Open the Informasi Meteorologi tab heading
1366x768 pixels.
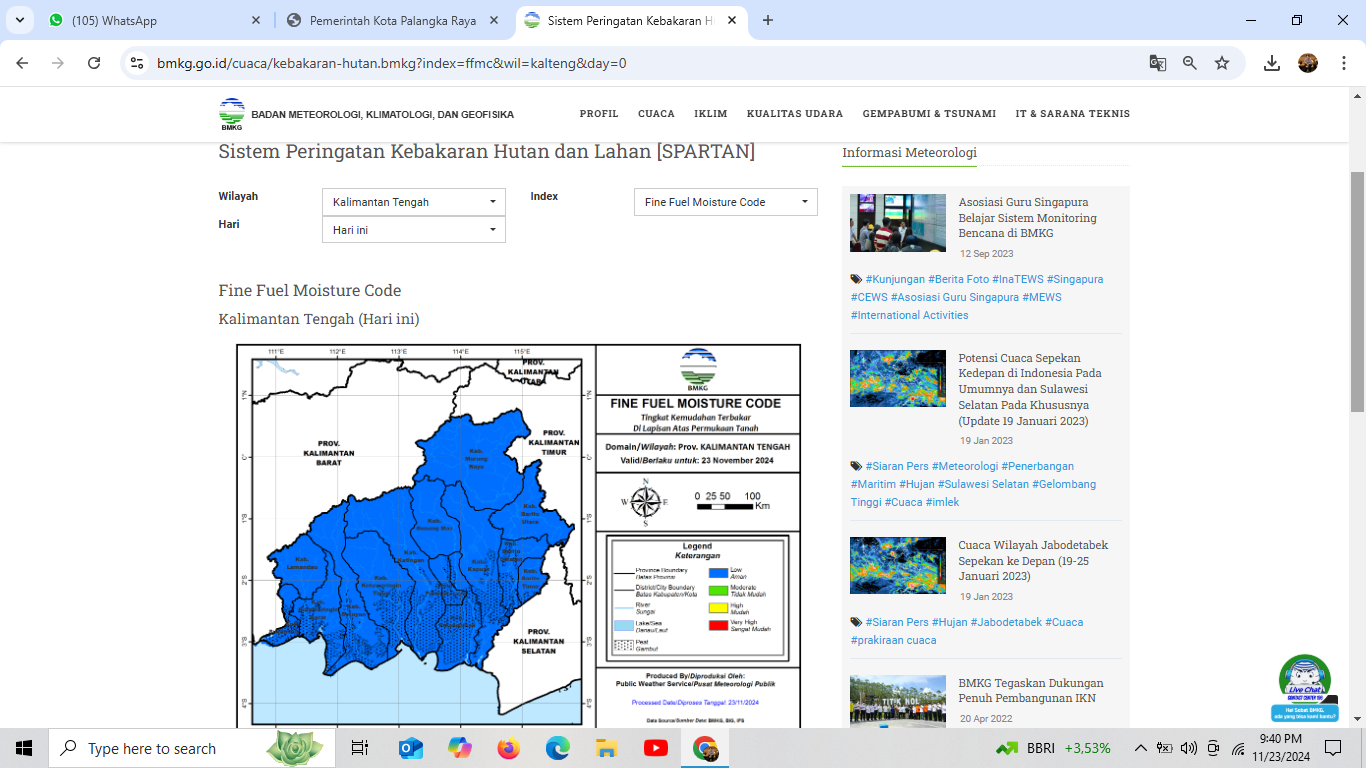pos(909,153)
